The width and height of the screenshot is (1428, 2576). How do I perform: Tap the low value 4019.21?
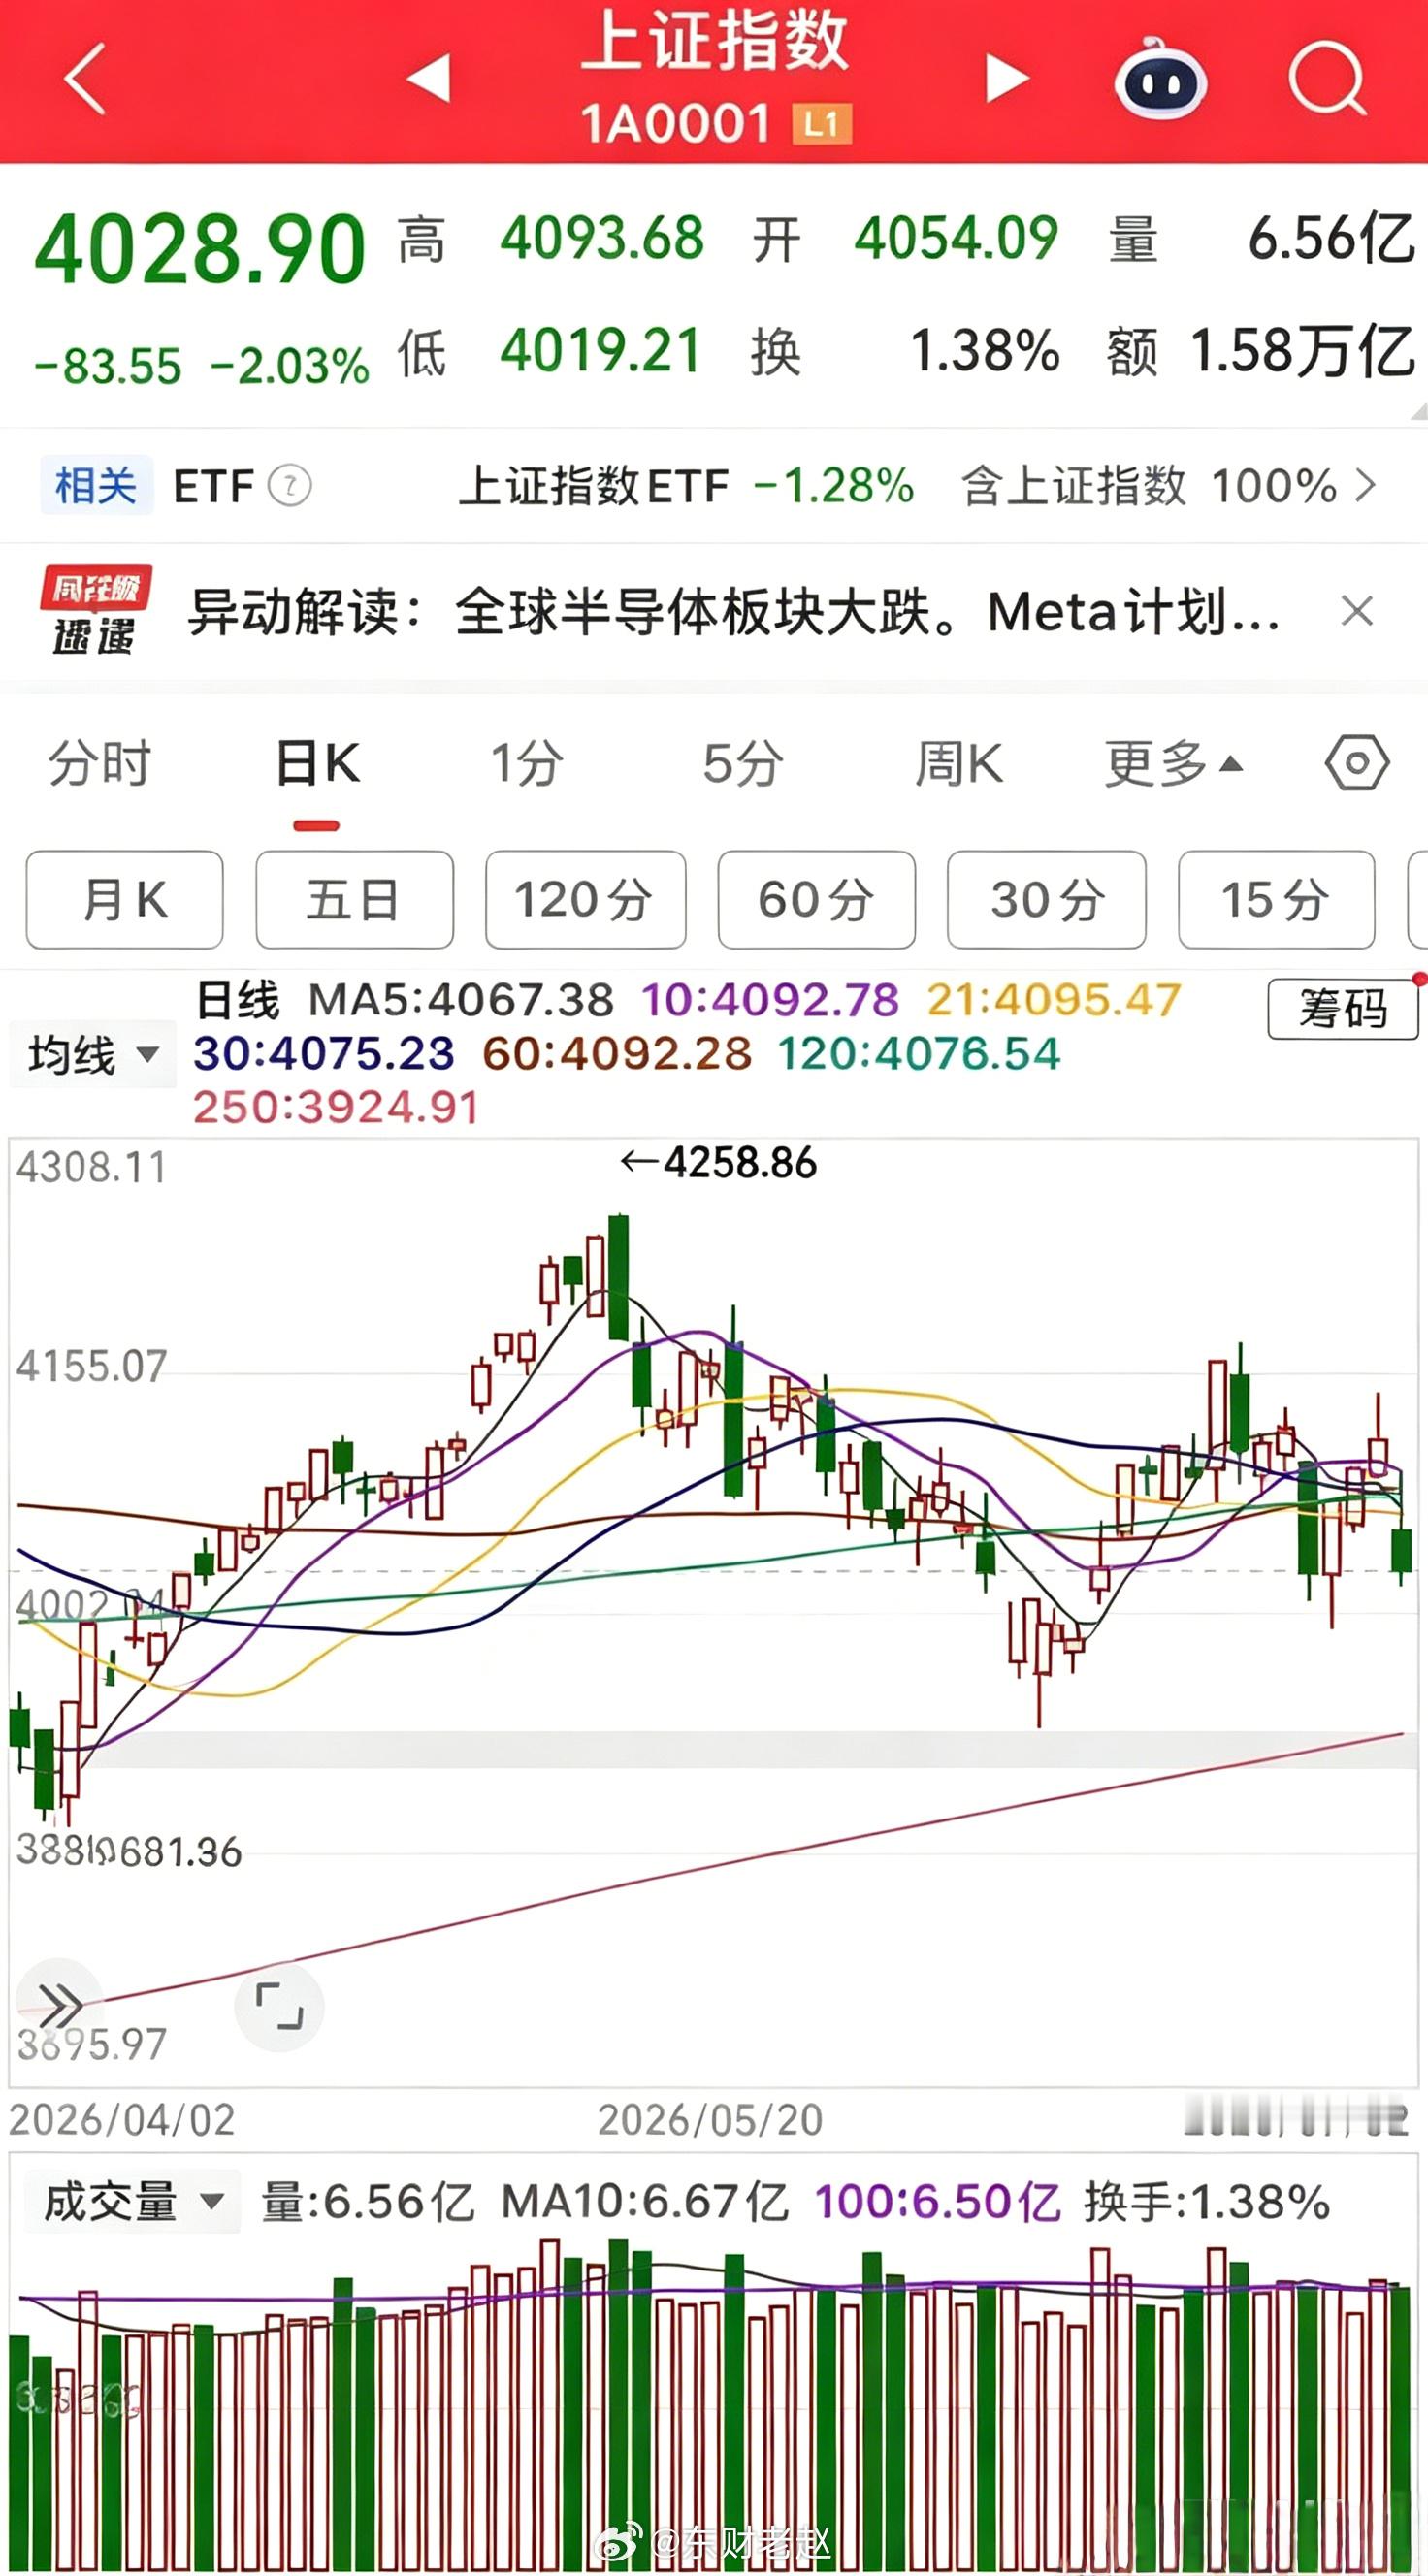point(600,351)
